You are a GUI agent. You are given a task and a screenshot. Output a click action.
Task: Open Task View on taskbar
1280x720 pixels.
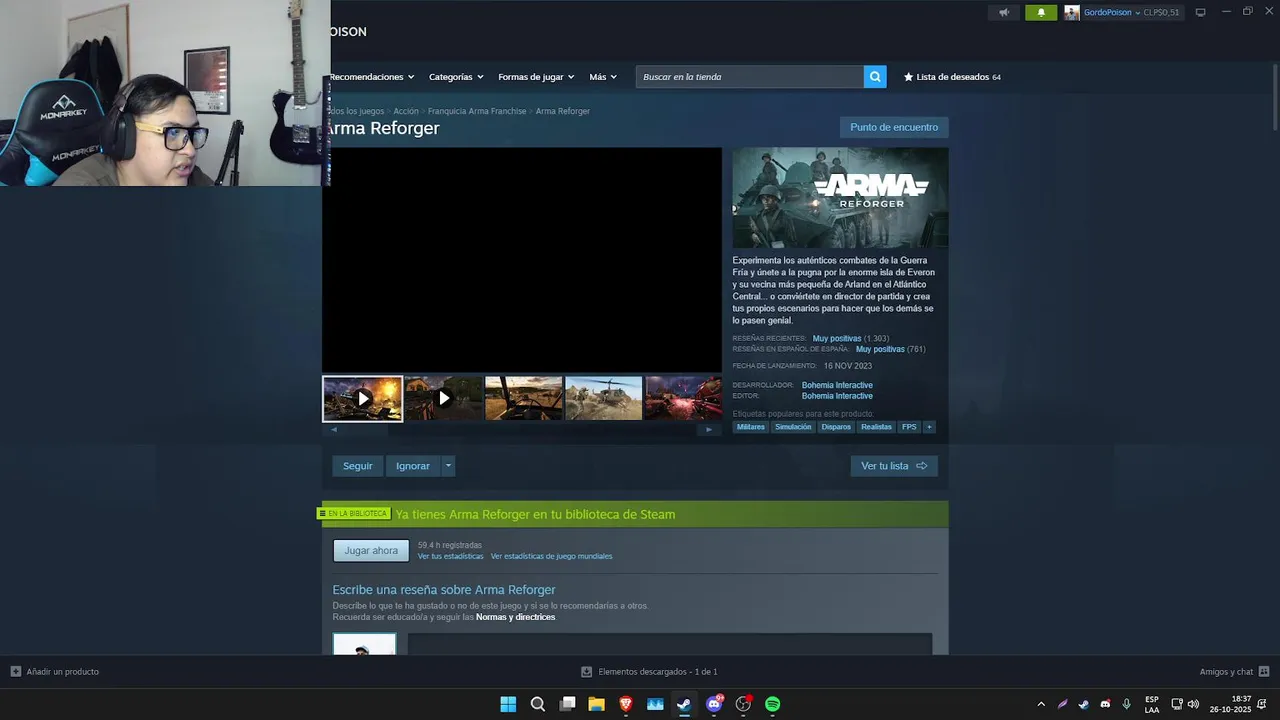click(x=567, y=704)
